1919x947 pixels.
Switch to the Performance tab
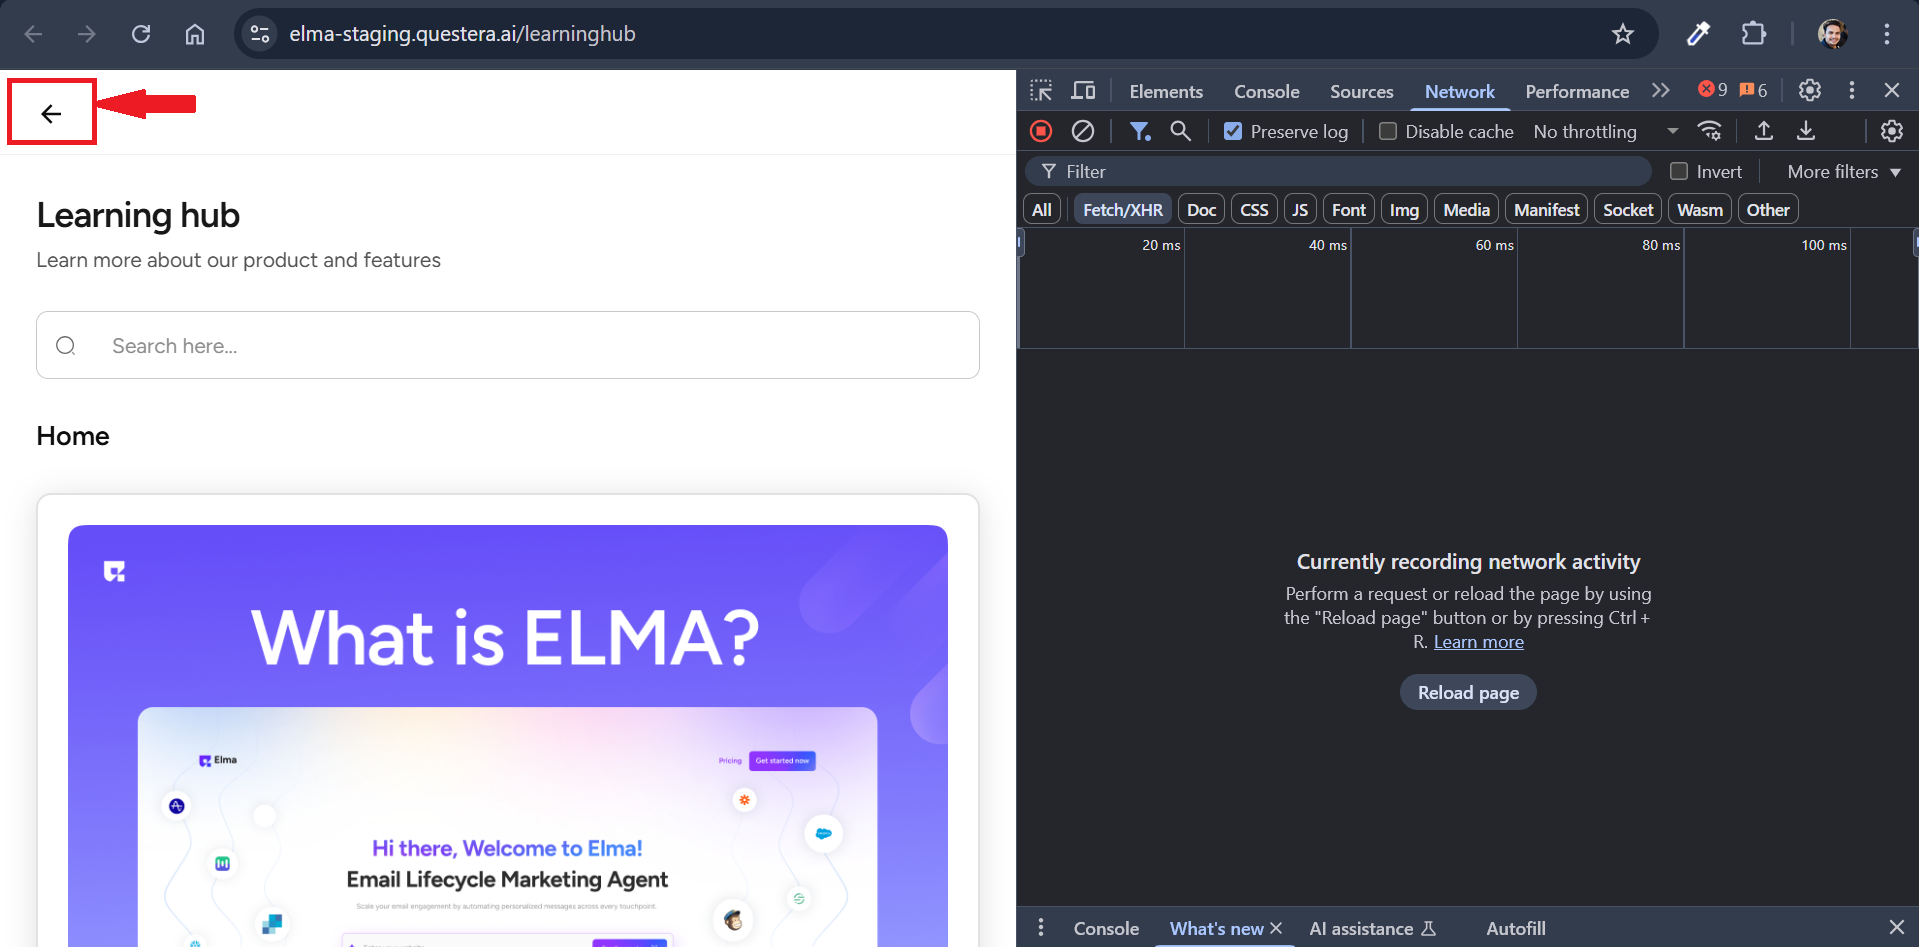pyautogui.click(x=1577, y=91)
